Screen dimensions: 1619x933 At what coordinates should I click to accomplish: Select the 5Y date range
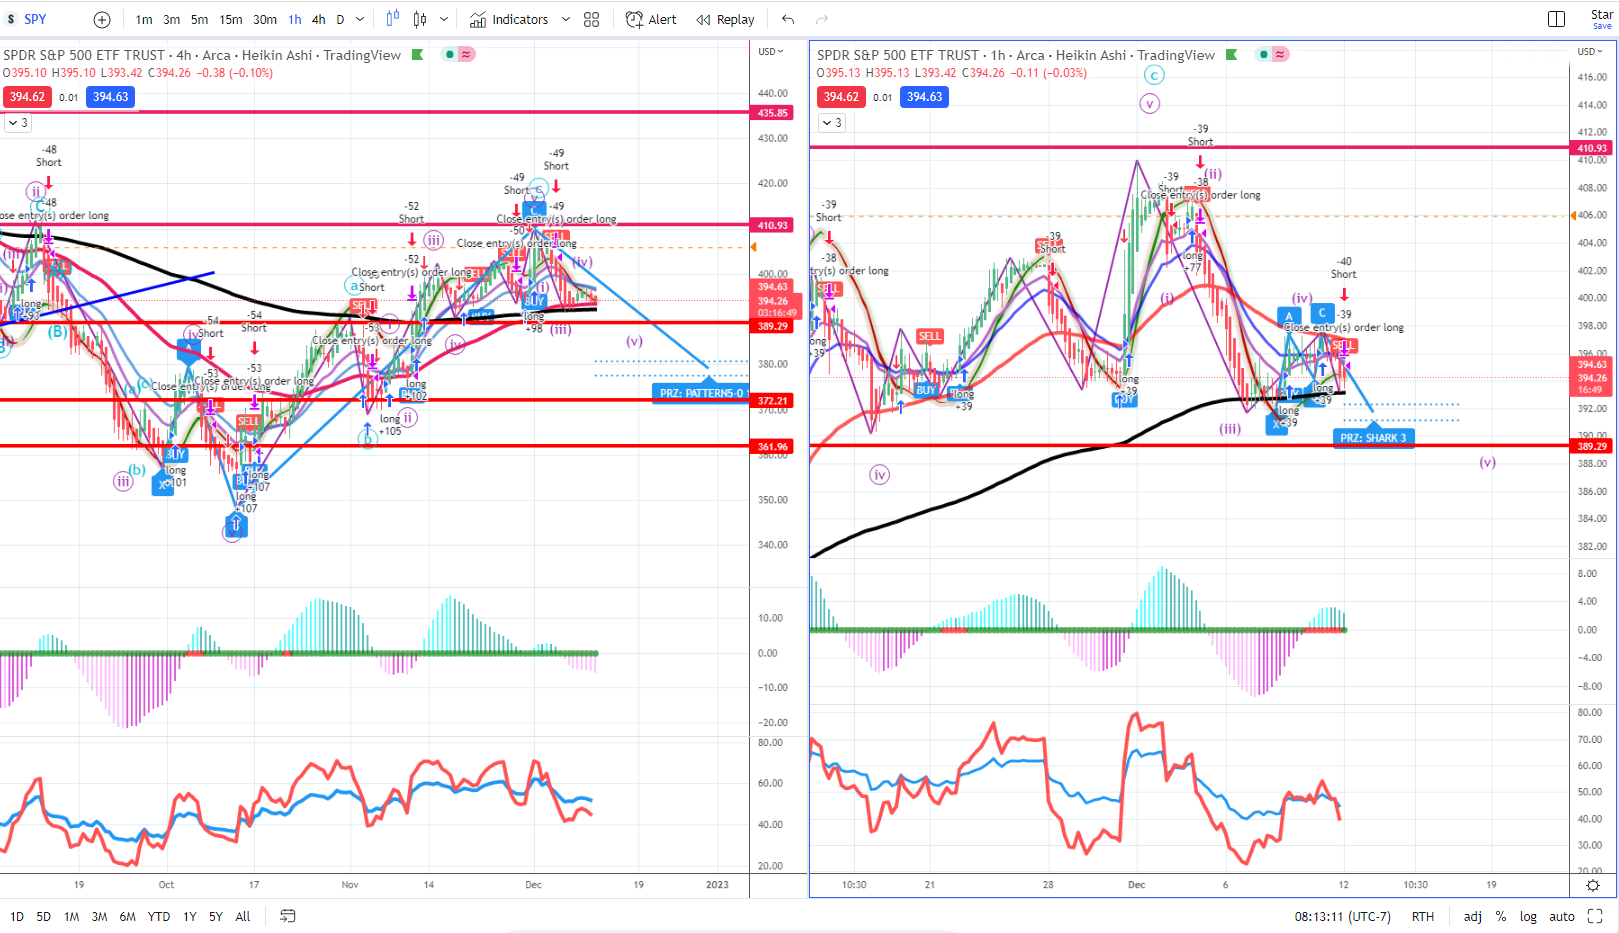pyautogui.click(x=216, y=916)
